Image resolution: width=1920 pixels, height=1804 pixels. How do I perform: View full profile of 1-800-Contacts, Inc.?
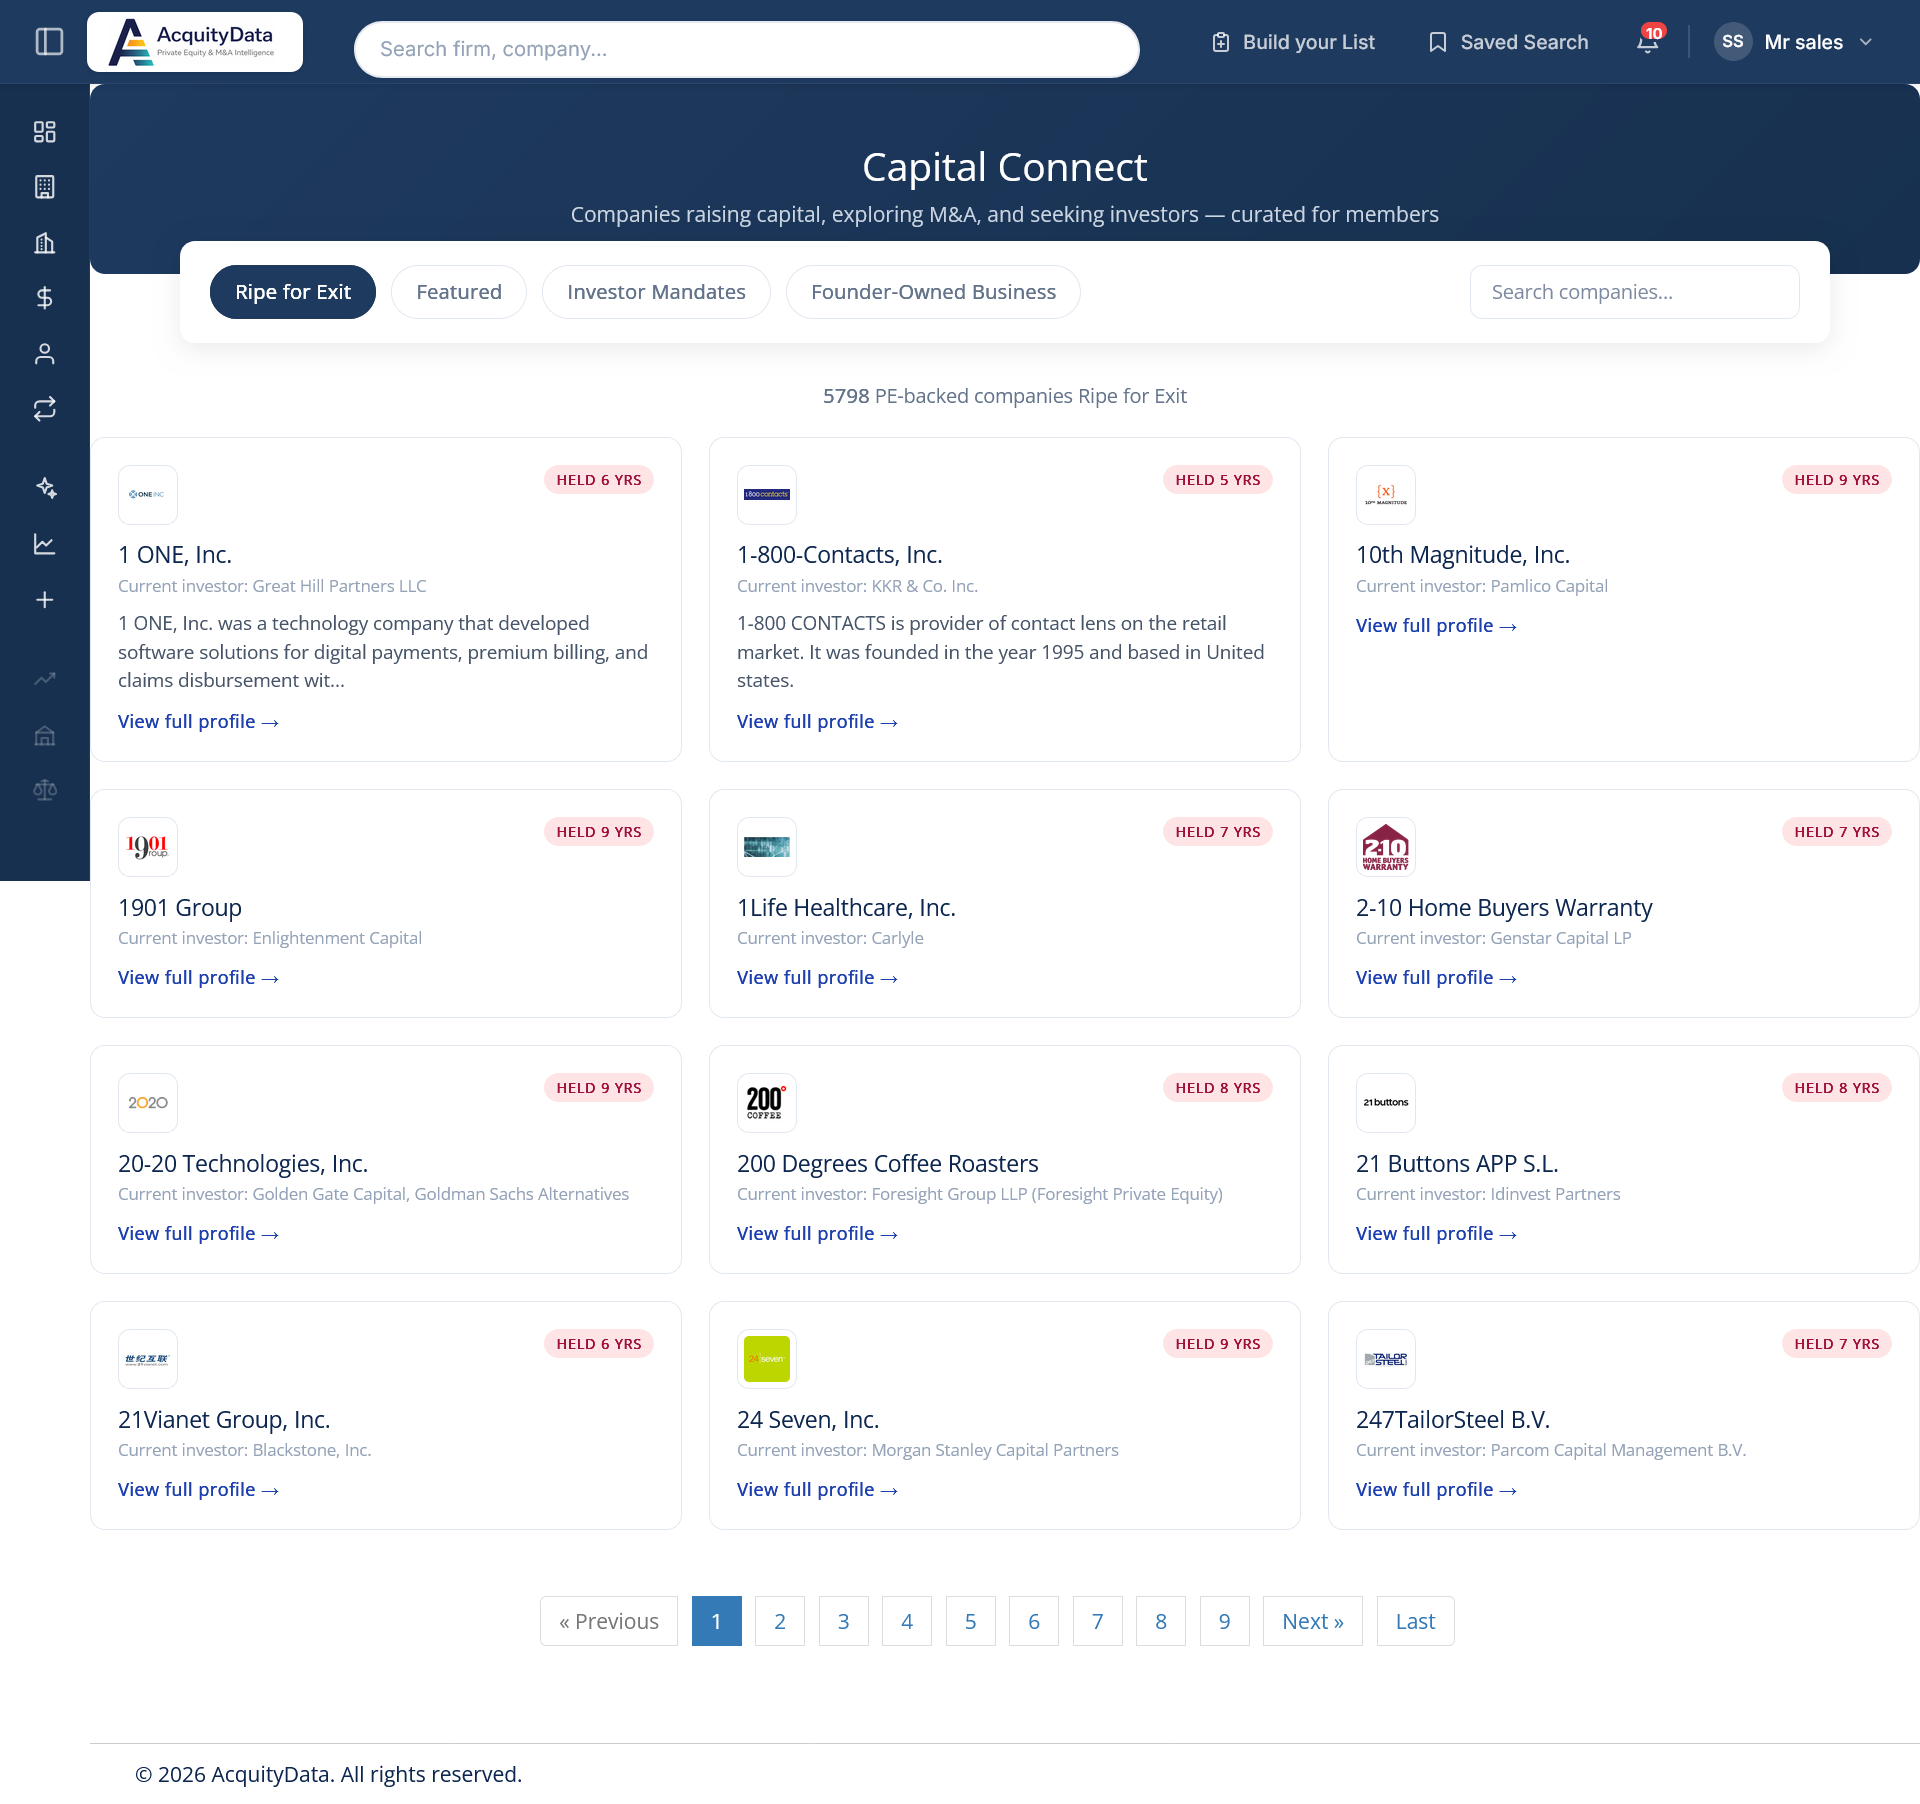tap(817, 722)
